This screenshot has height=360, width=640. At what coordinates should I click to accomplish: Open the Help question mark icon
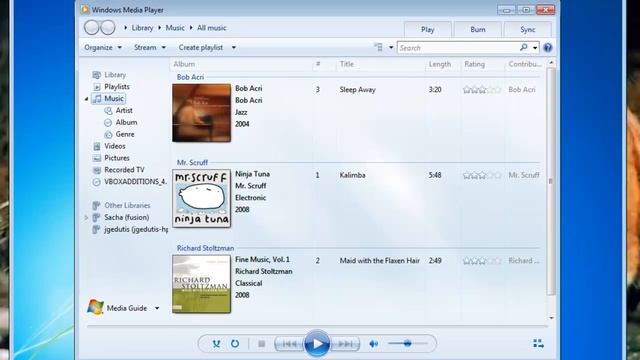(x=548, y=47)
